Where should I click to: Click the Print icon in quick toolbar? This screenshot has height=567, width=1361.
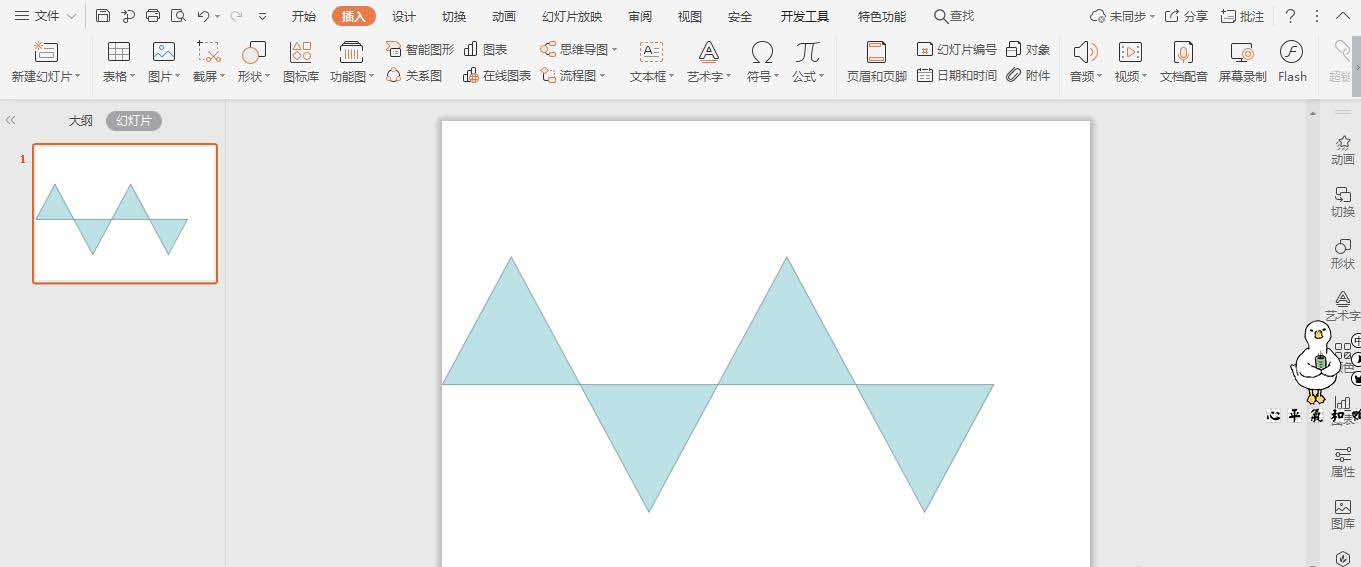(x=153, y=16)
